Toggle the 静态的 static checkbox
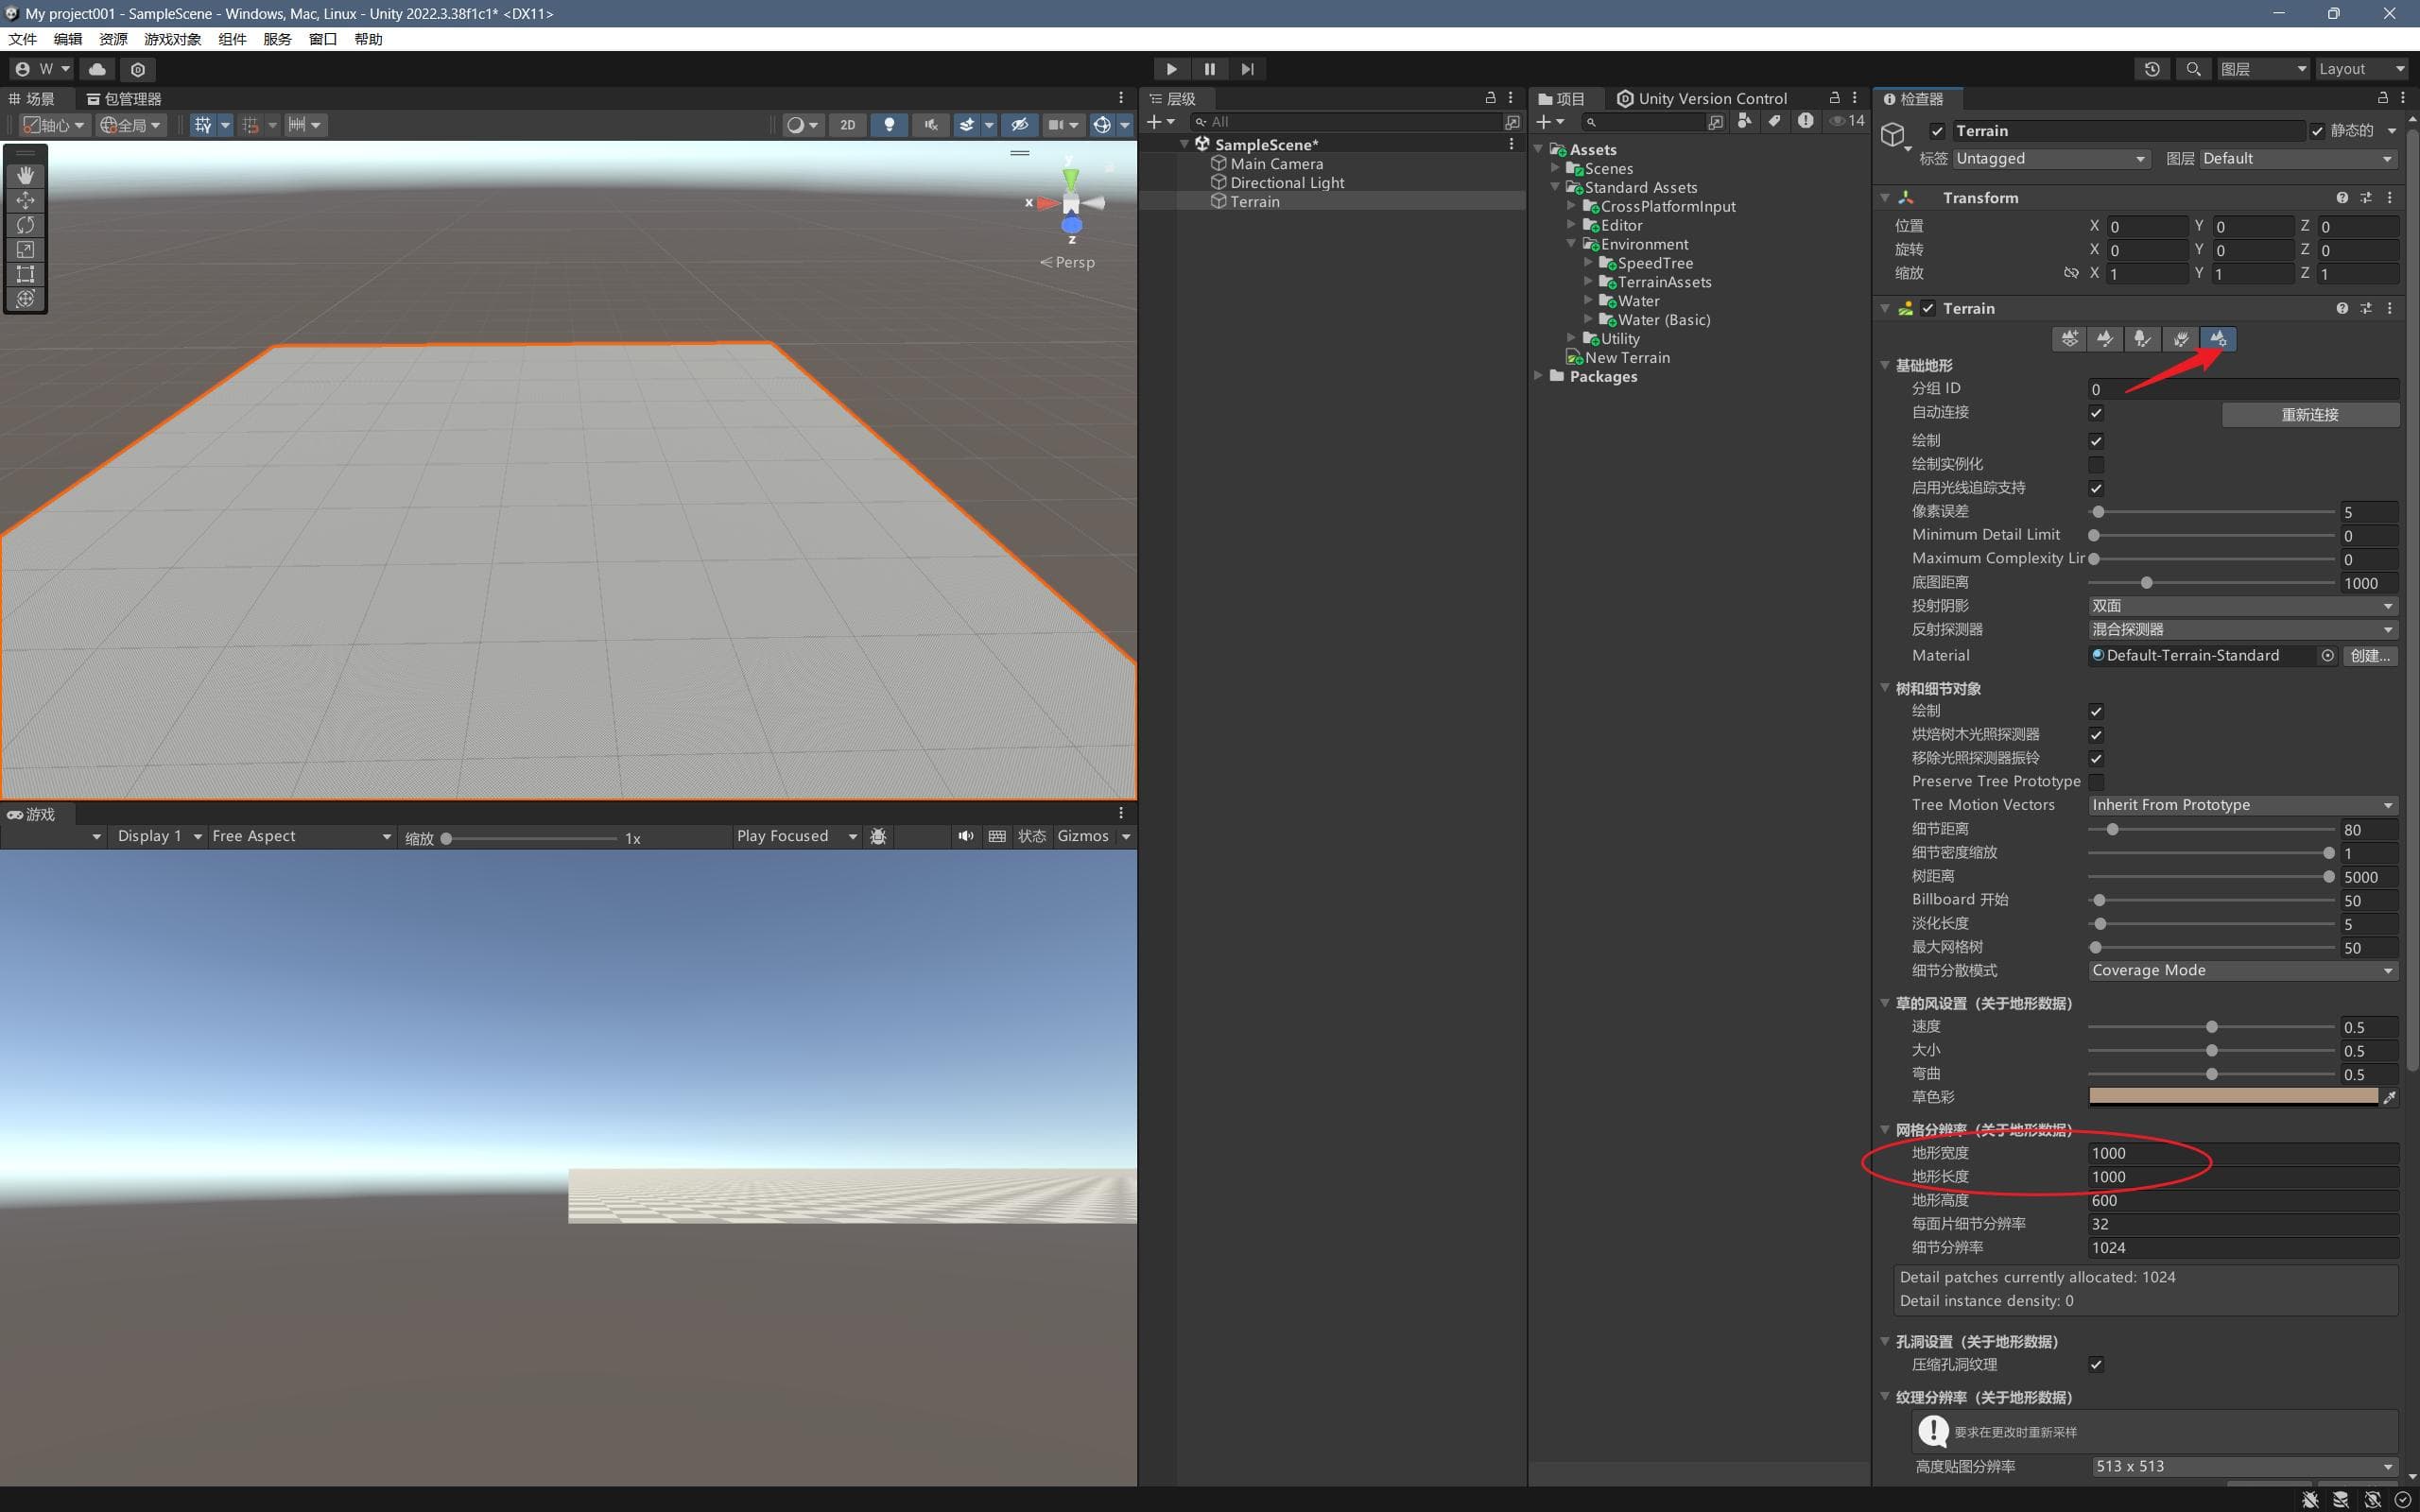The height and width of the screenshot is (1512, 2420). pos(2317,131)
